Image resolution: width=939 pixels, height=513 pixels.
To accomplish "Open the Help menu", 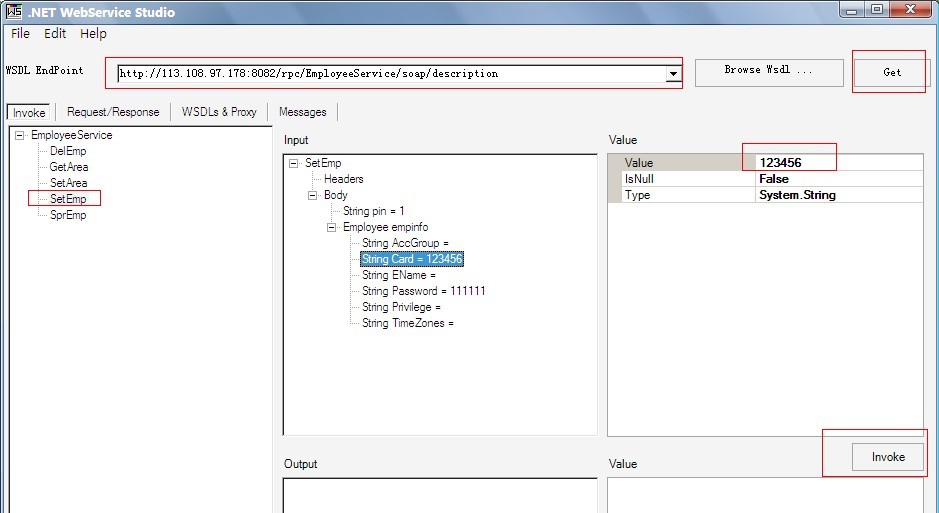I will tap(93, 33).
